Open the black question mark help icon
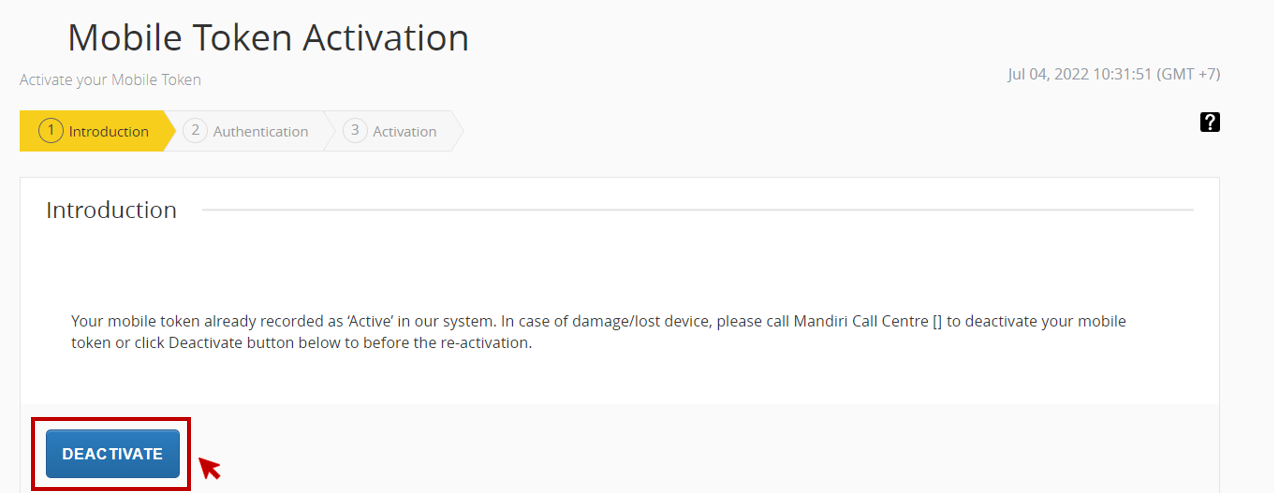 1210,122
